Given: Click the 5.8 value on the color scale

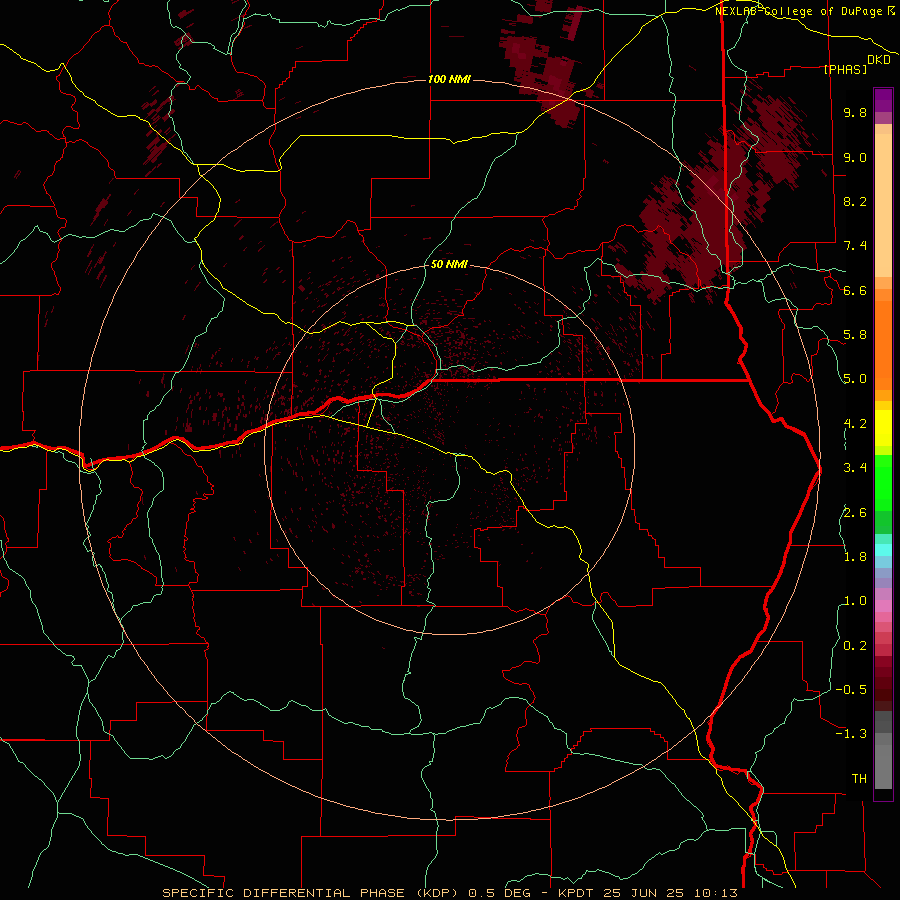Looking at the screenshot, I should (x=855, y=335).
